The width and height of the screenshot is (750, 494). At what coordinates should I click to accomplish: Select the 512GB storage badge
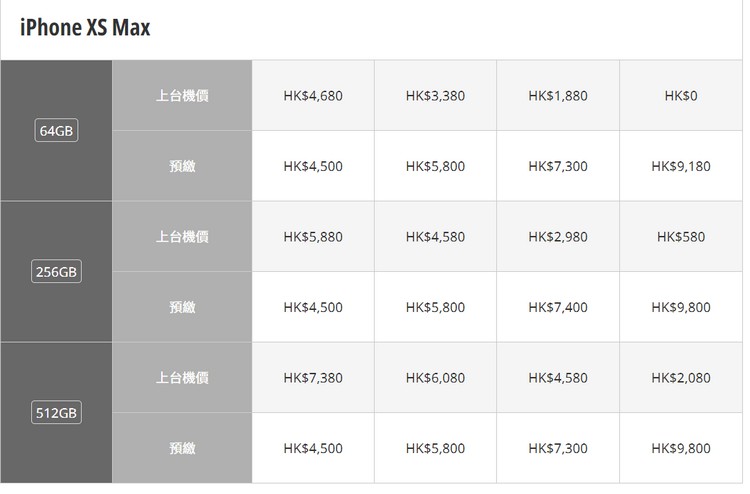pos(56,413)
